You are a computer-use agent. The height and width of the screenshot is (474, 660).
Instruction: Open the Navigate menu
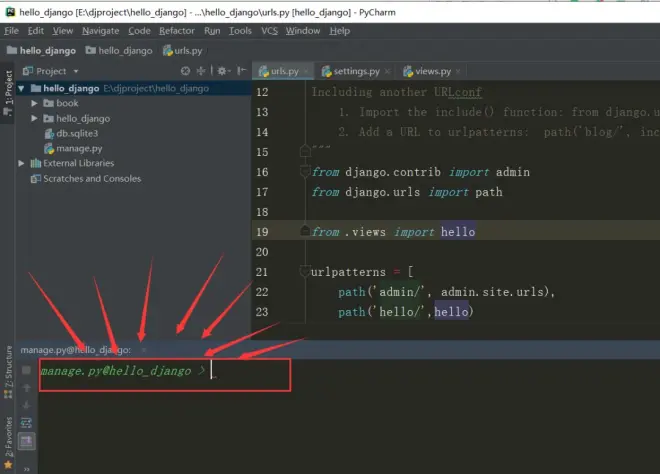coord(101,31)
